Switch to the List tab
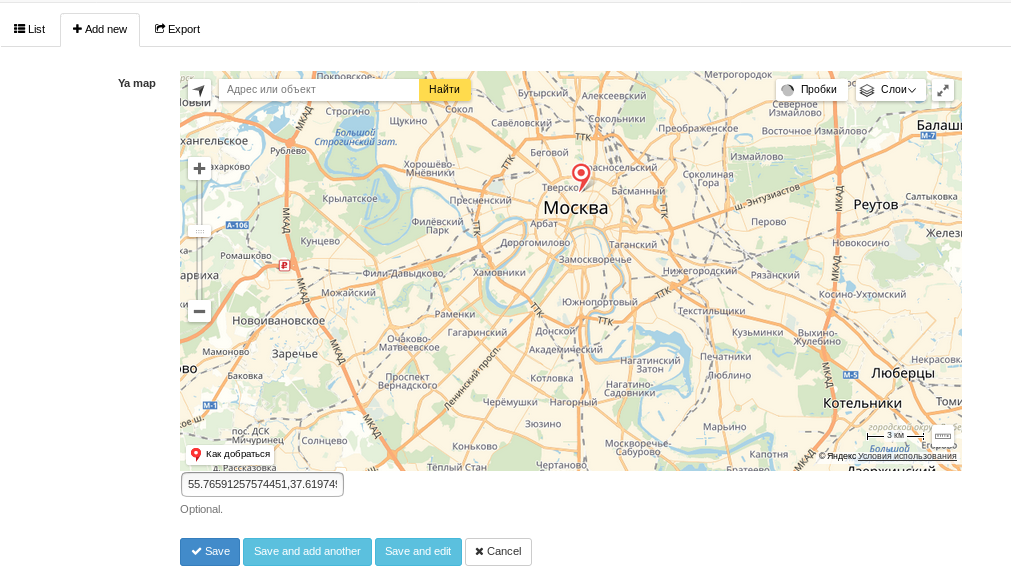This screenshot has height=573, width=1011. click(30, 29)
